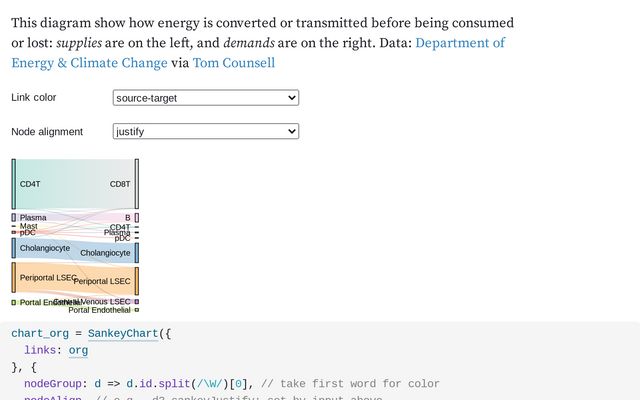Screen dimensions: 640x400
Task: Select the right Cholangiocyte node bar
Action: click(x=137, y=252)
